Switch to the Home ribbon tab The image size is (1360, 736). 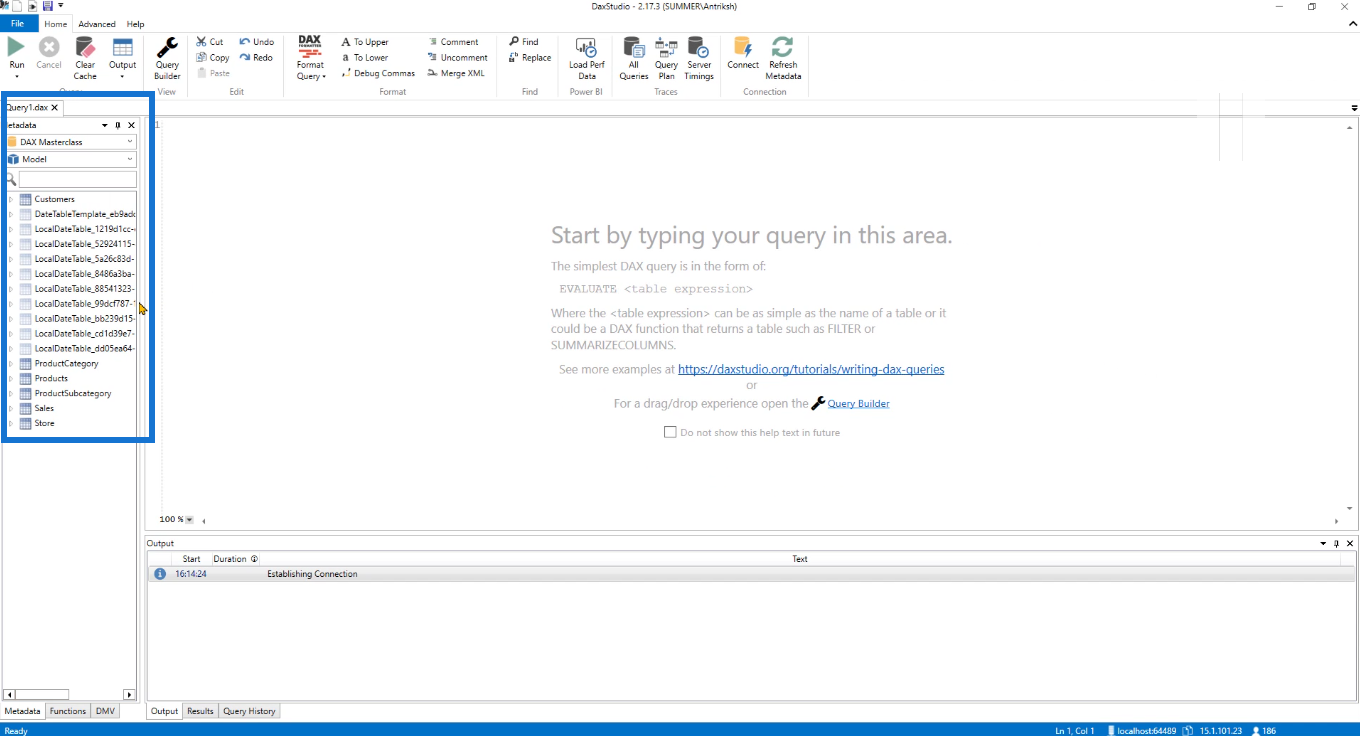click(x=56, y=24)
